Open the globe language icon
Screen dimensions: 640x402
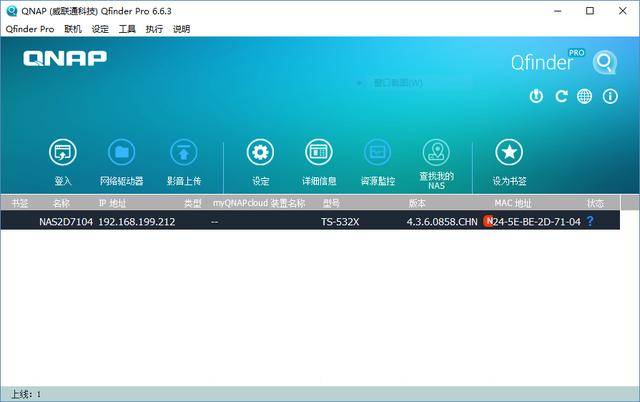[x=584, y=96]
